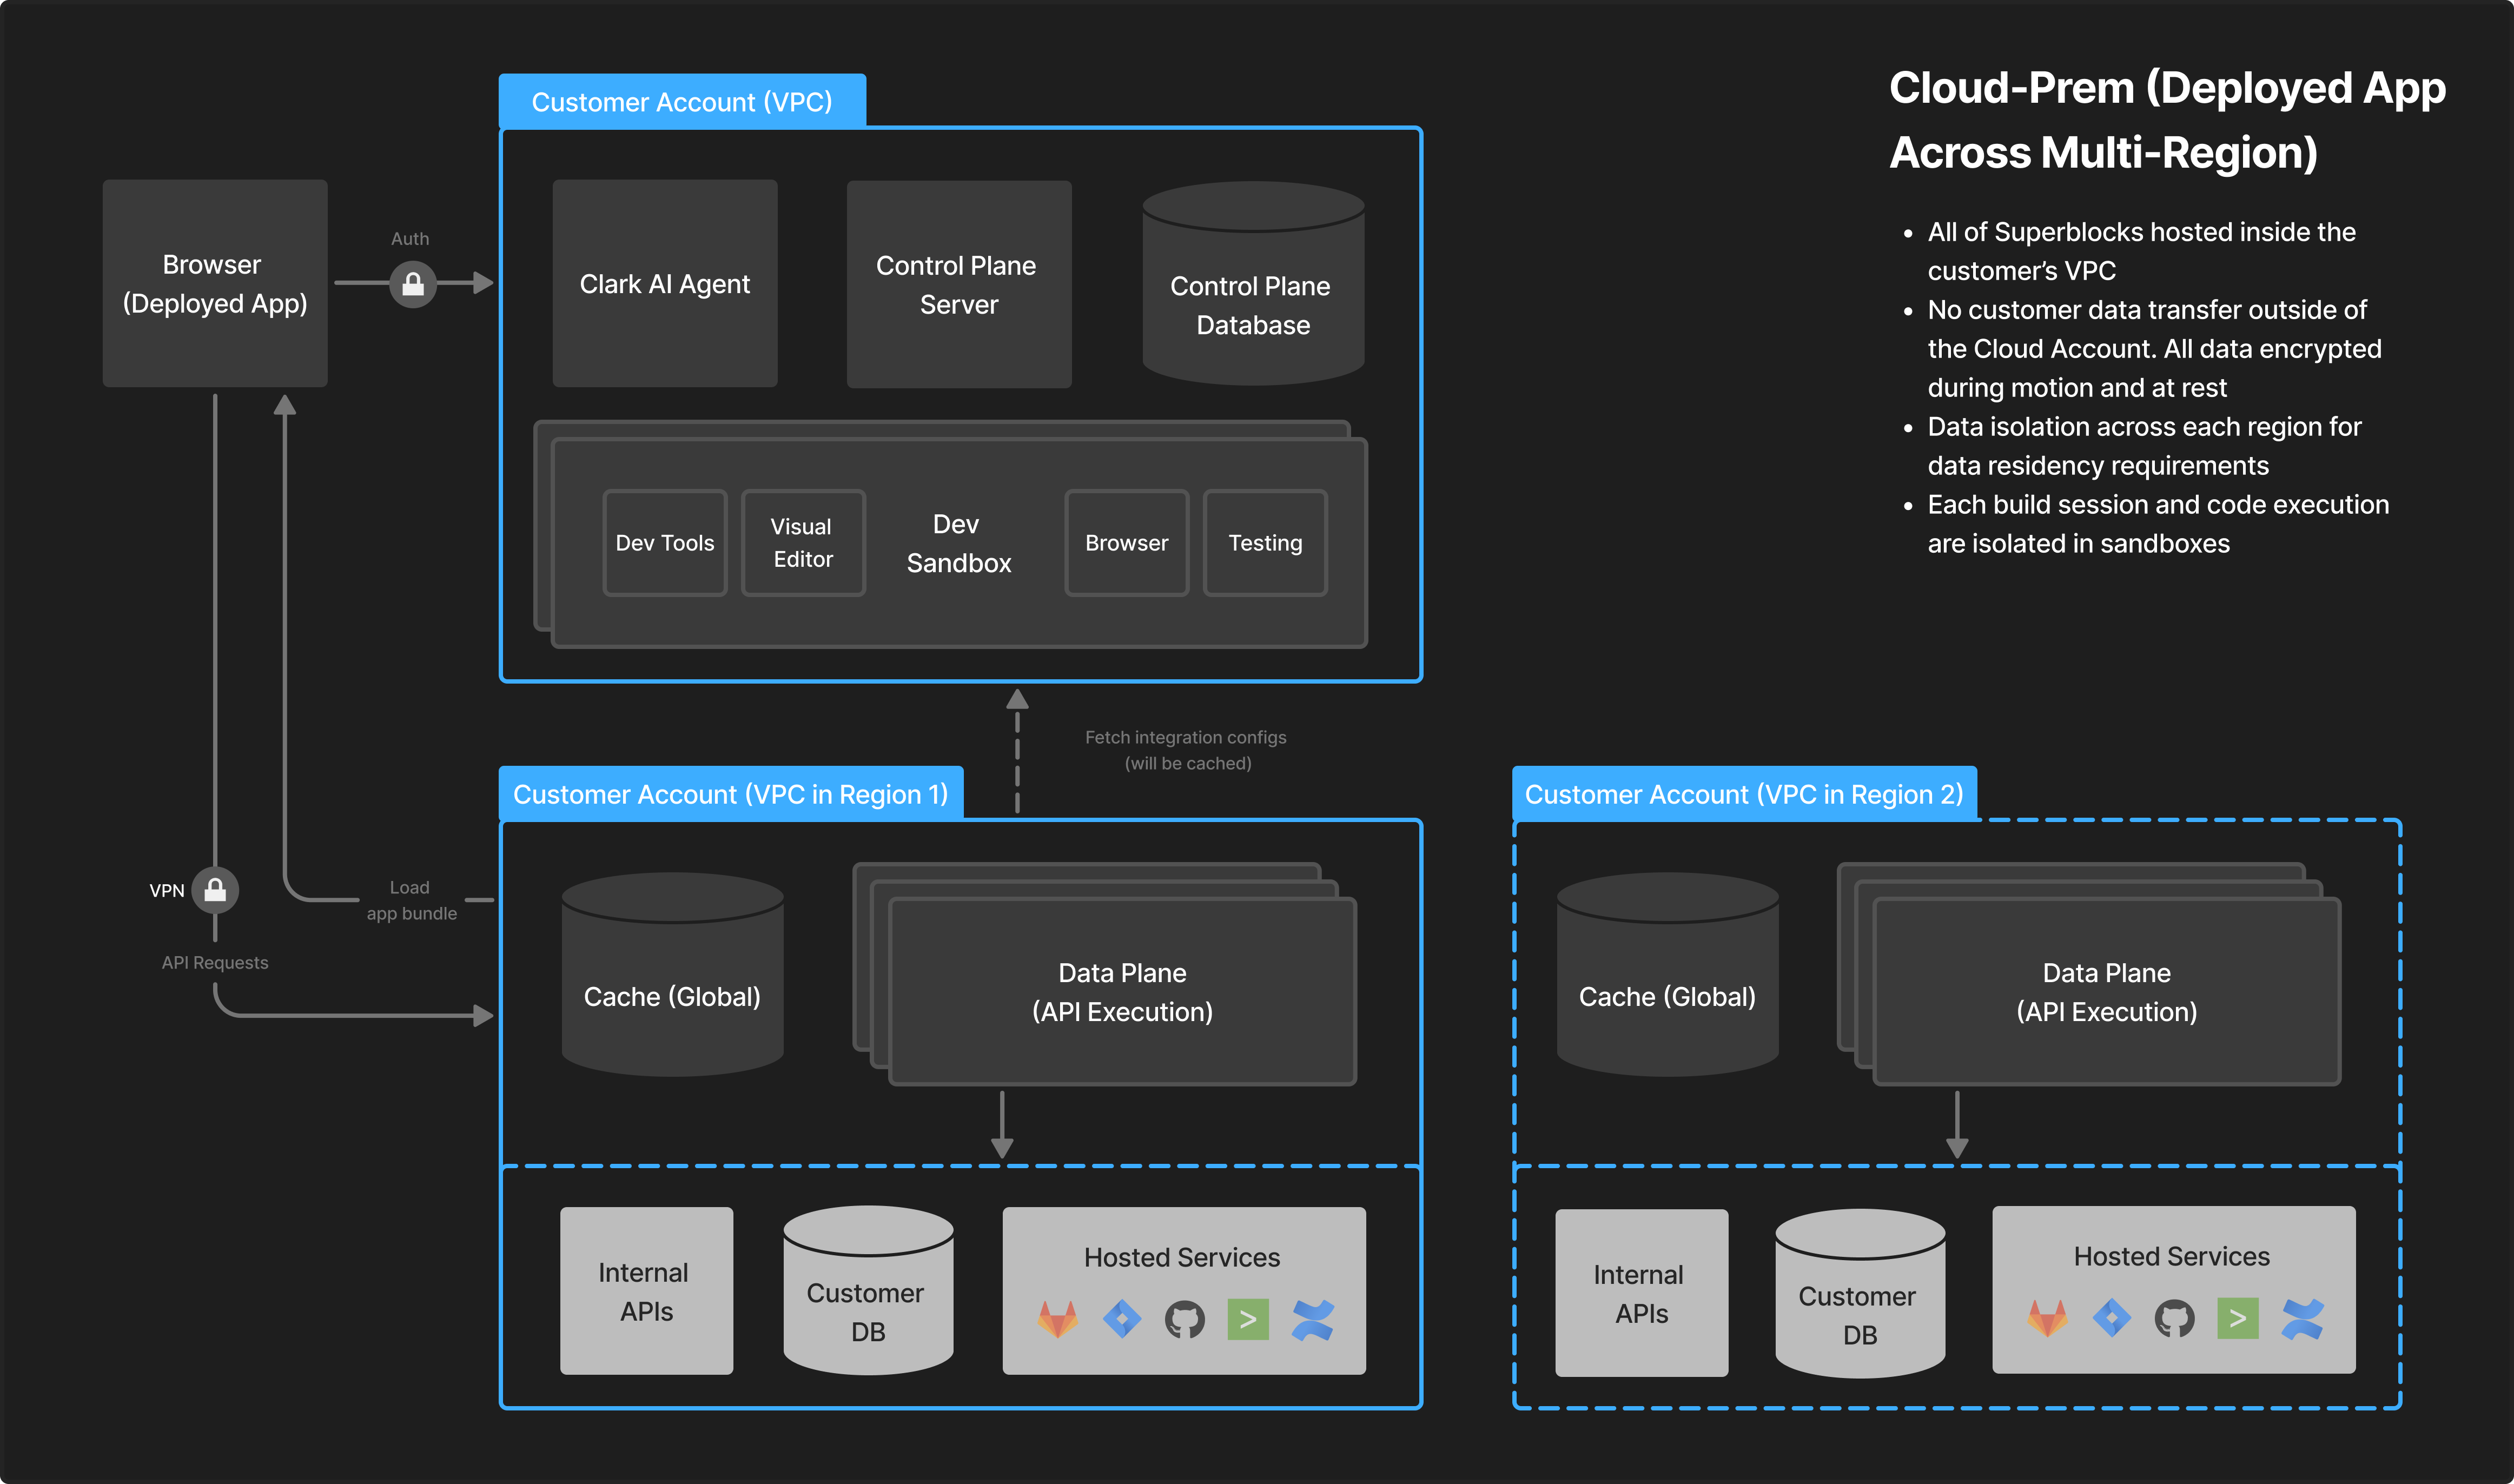Click GitLab icon in Region 2 Hosted Services

2047,1318
